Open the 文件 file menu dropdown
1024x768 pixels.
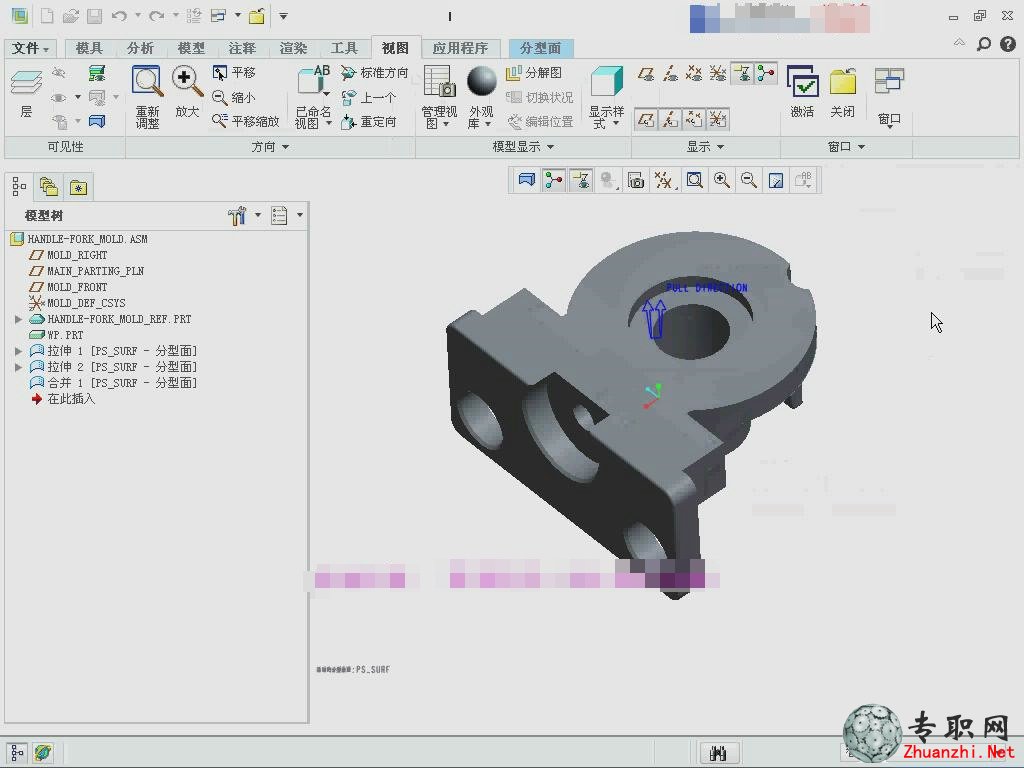[30, 48]
